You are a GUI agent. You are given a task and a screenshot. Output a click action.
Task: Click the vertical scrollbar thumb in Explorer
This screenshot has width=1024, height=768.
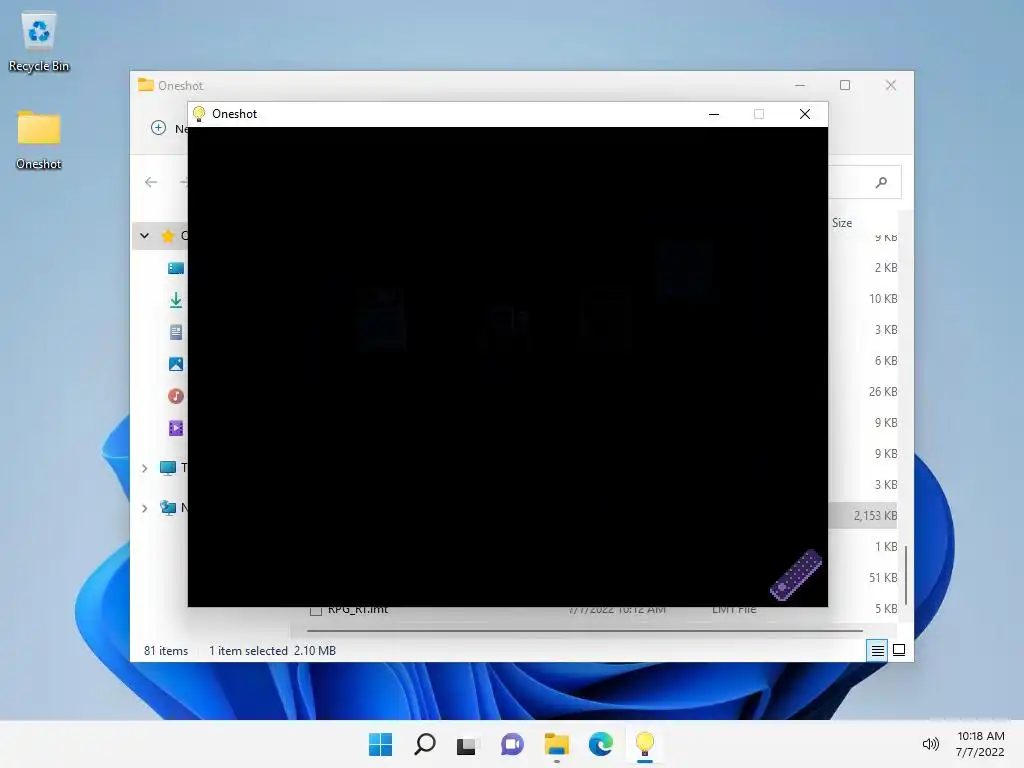(906, 575)
